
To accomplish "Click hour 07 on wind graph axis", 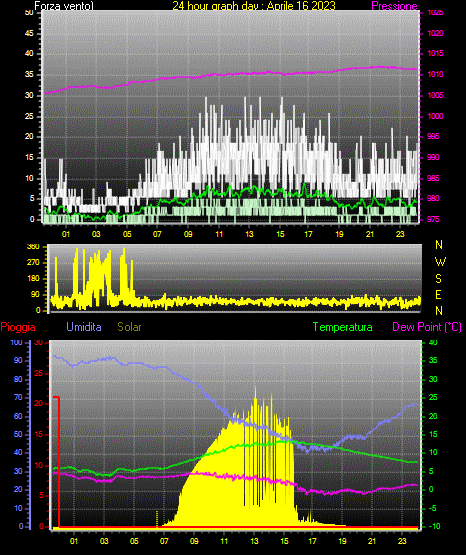I will [157, 234].
